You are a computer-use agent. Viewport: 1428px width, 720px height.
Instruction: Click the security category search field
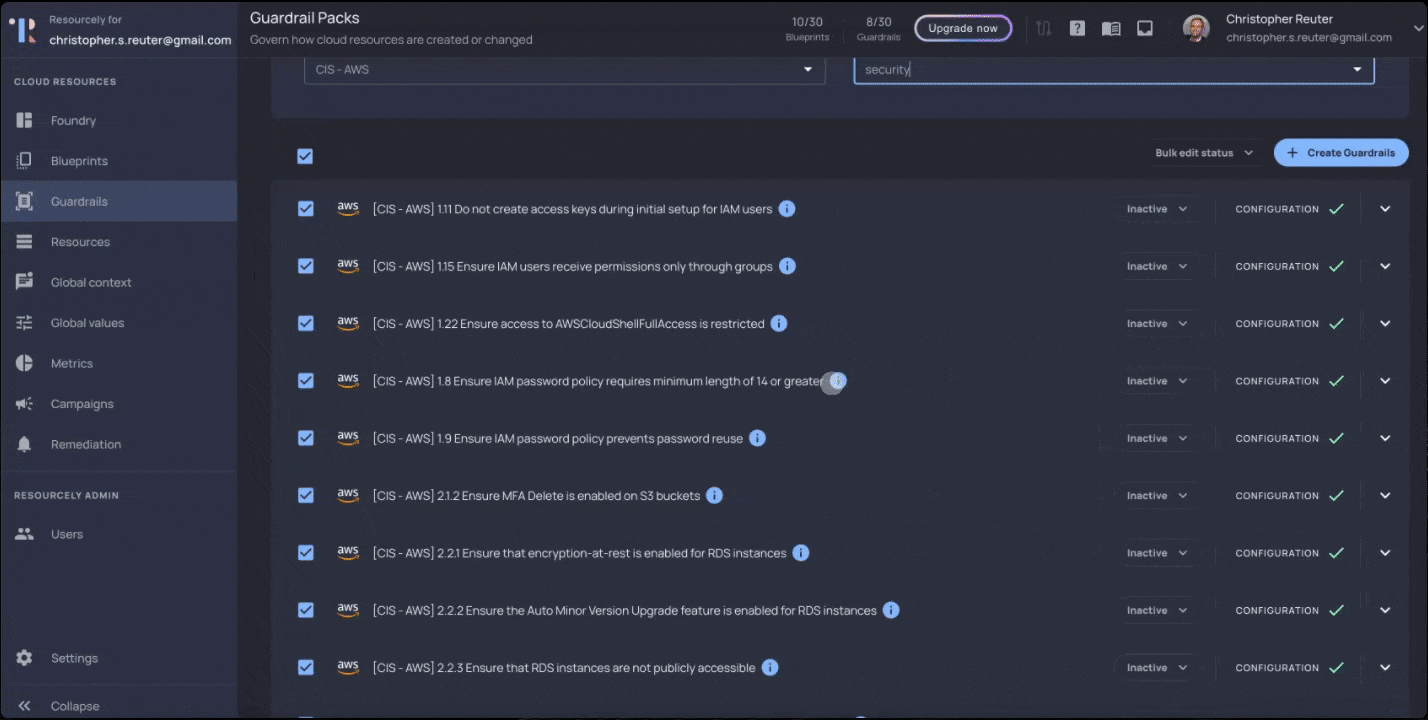tap(1100, 70)
